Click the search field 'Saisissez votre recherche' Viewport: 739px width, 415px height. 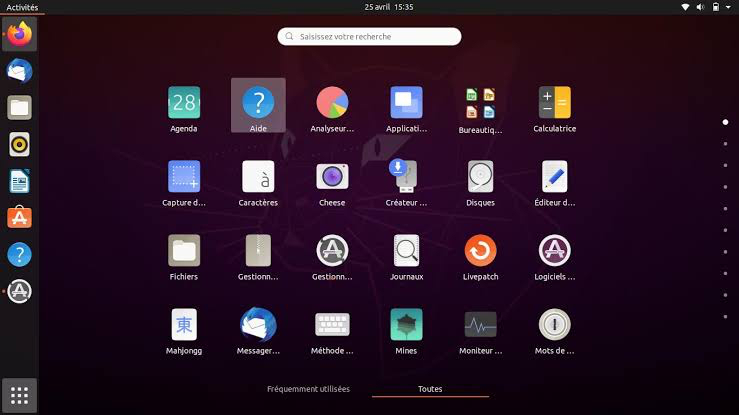pyautogui.click(x=369, y=36)
